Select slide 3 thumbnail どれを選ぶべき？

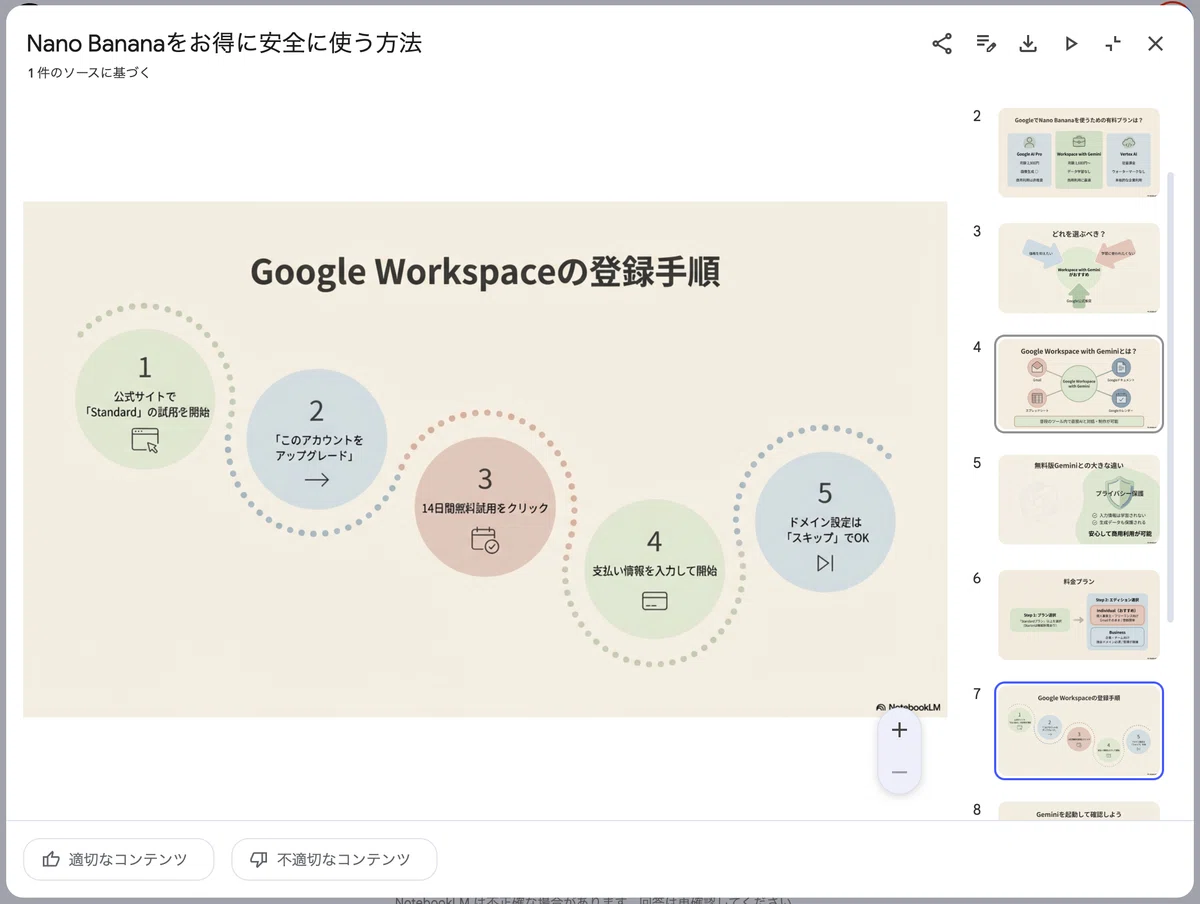pos(1079,268)
